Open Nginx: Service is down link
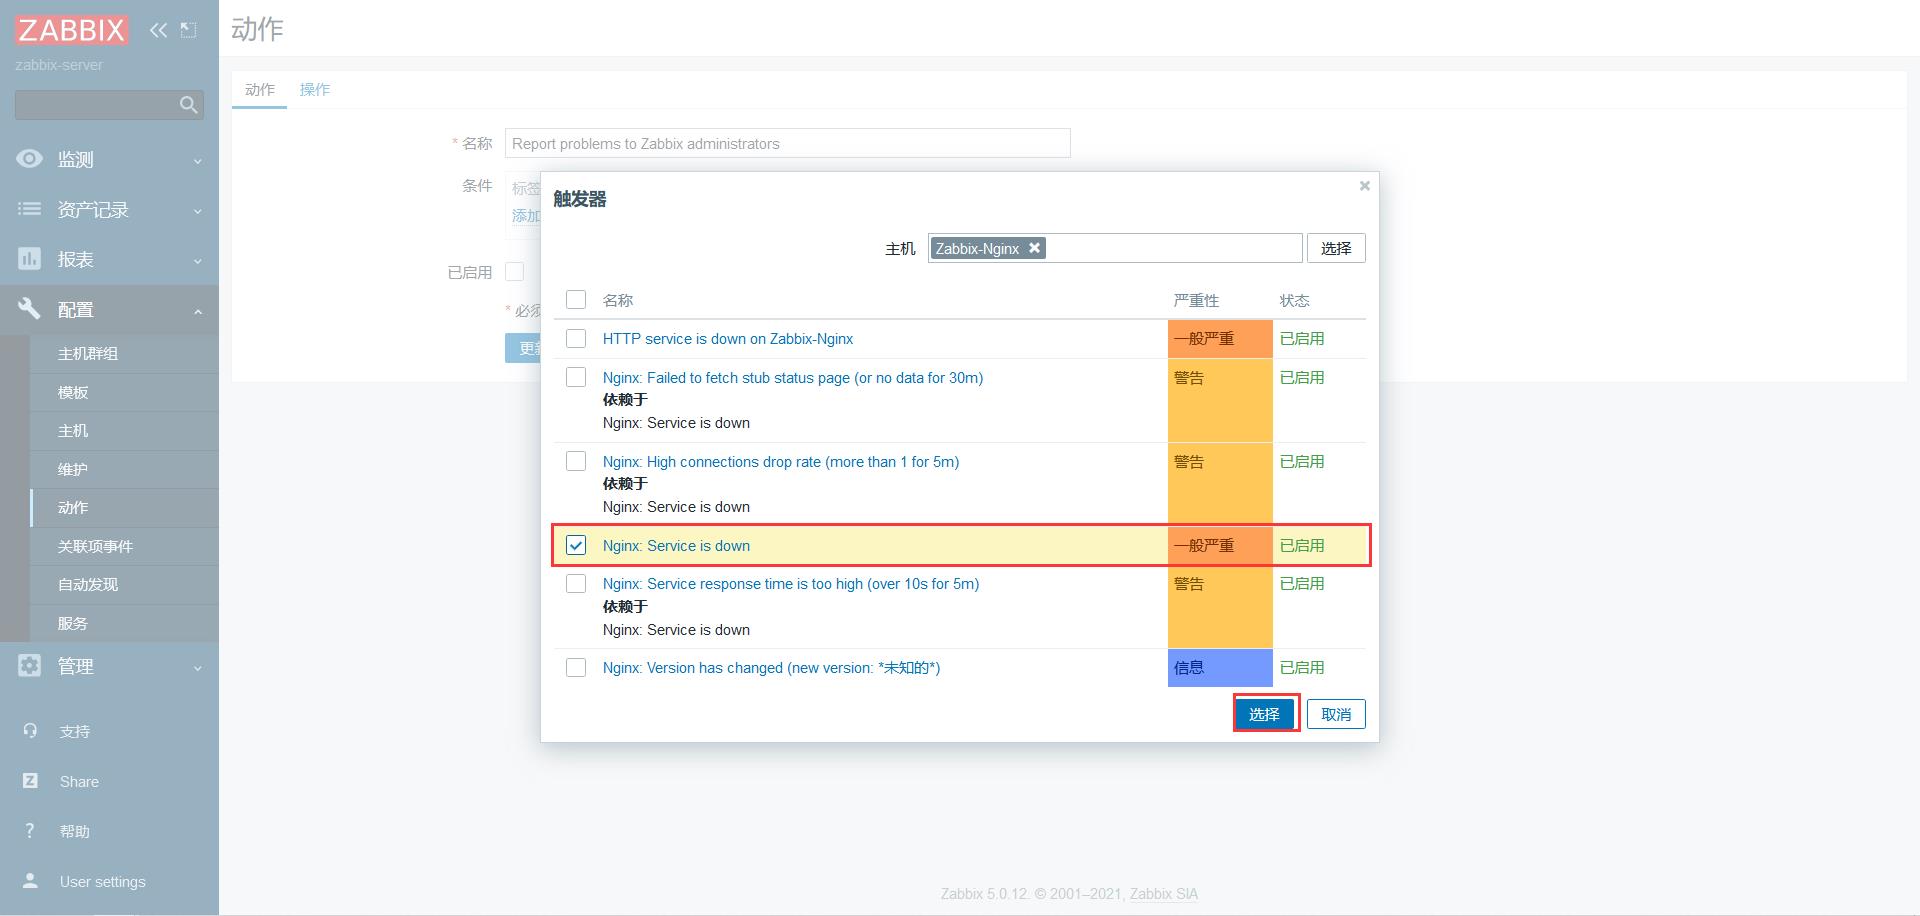This screenshot has width=1920, height=916. click(x=676, y=546)
